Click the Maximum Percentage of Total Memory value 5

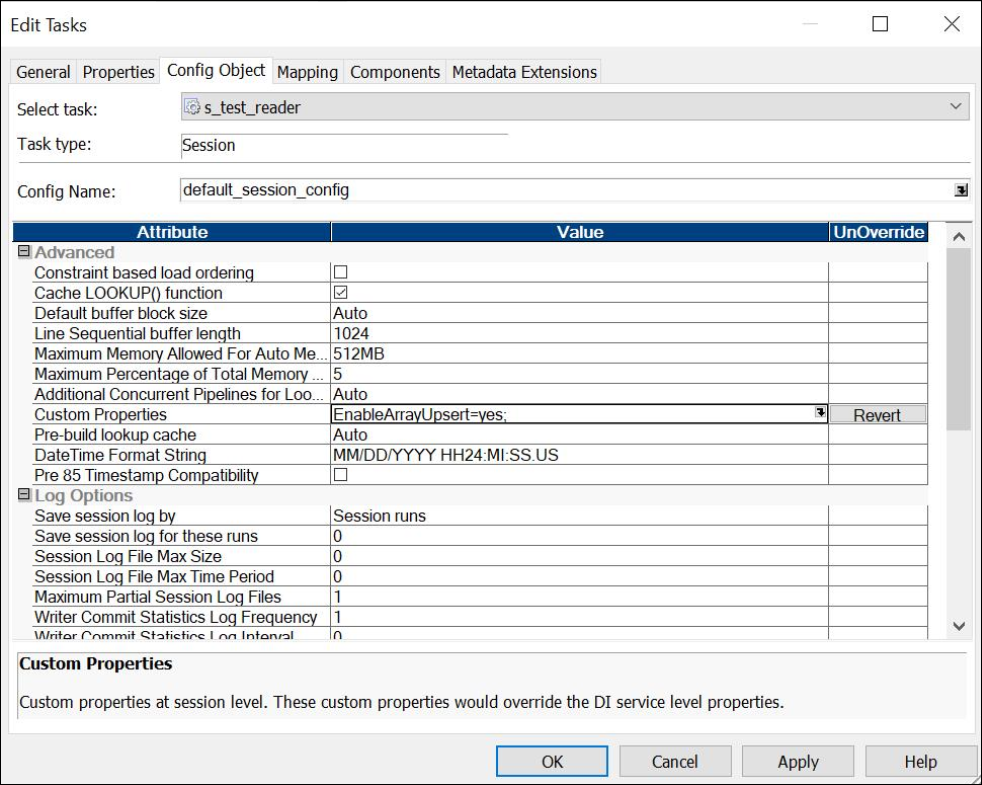pos(579,374)
